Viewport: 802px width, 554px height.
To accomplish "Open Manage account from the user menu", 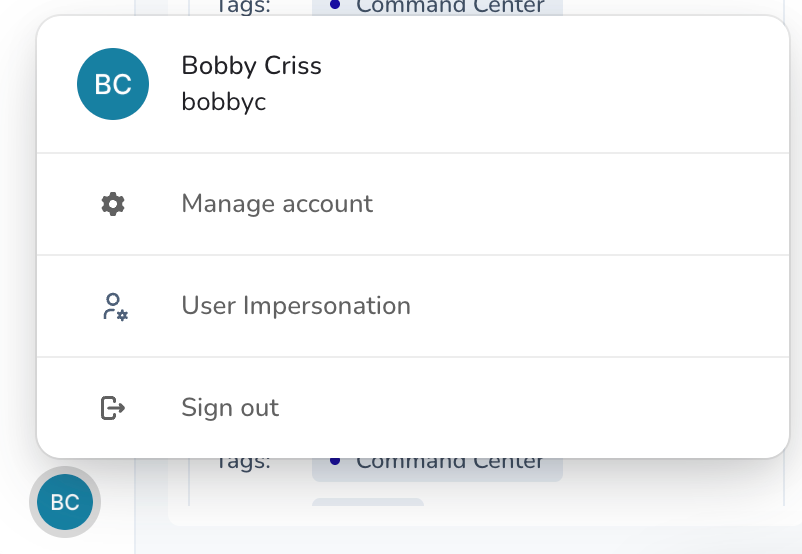I will pyautogui.click(x=413, y=204).
